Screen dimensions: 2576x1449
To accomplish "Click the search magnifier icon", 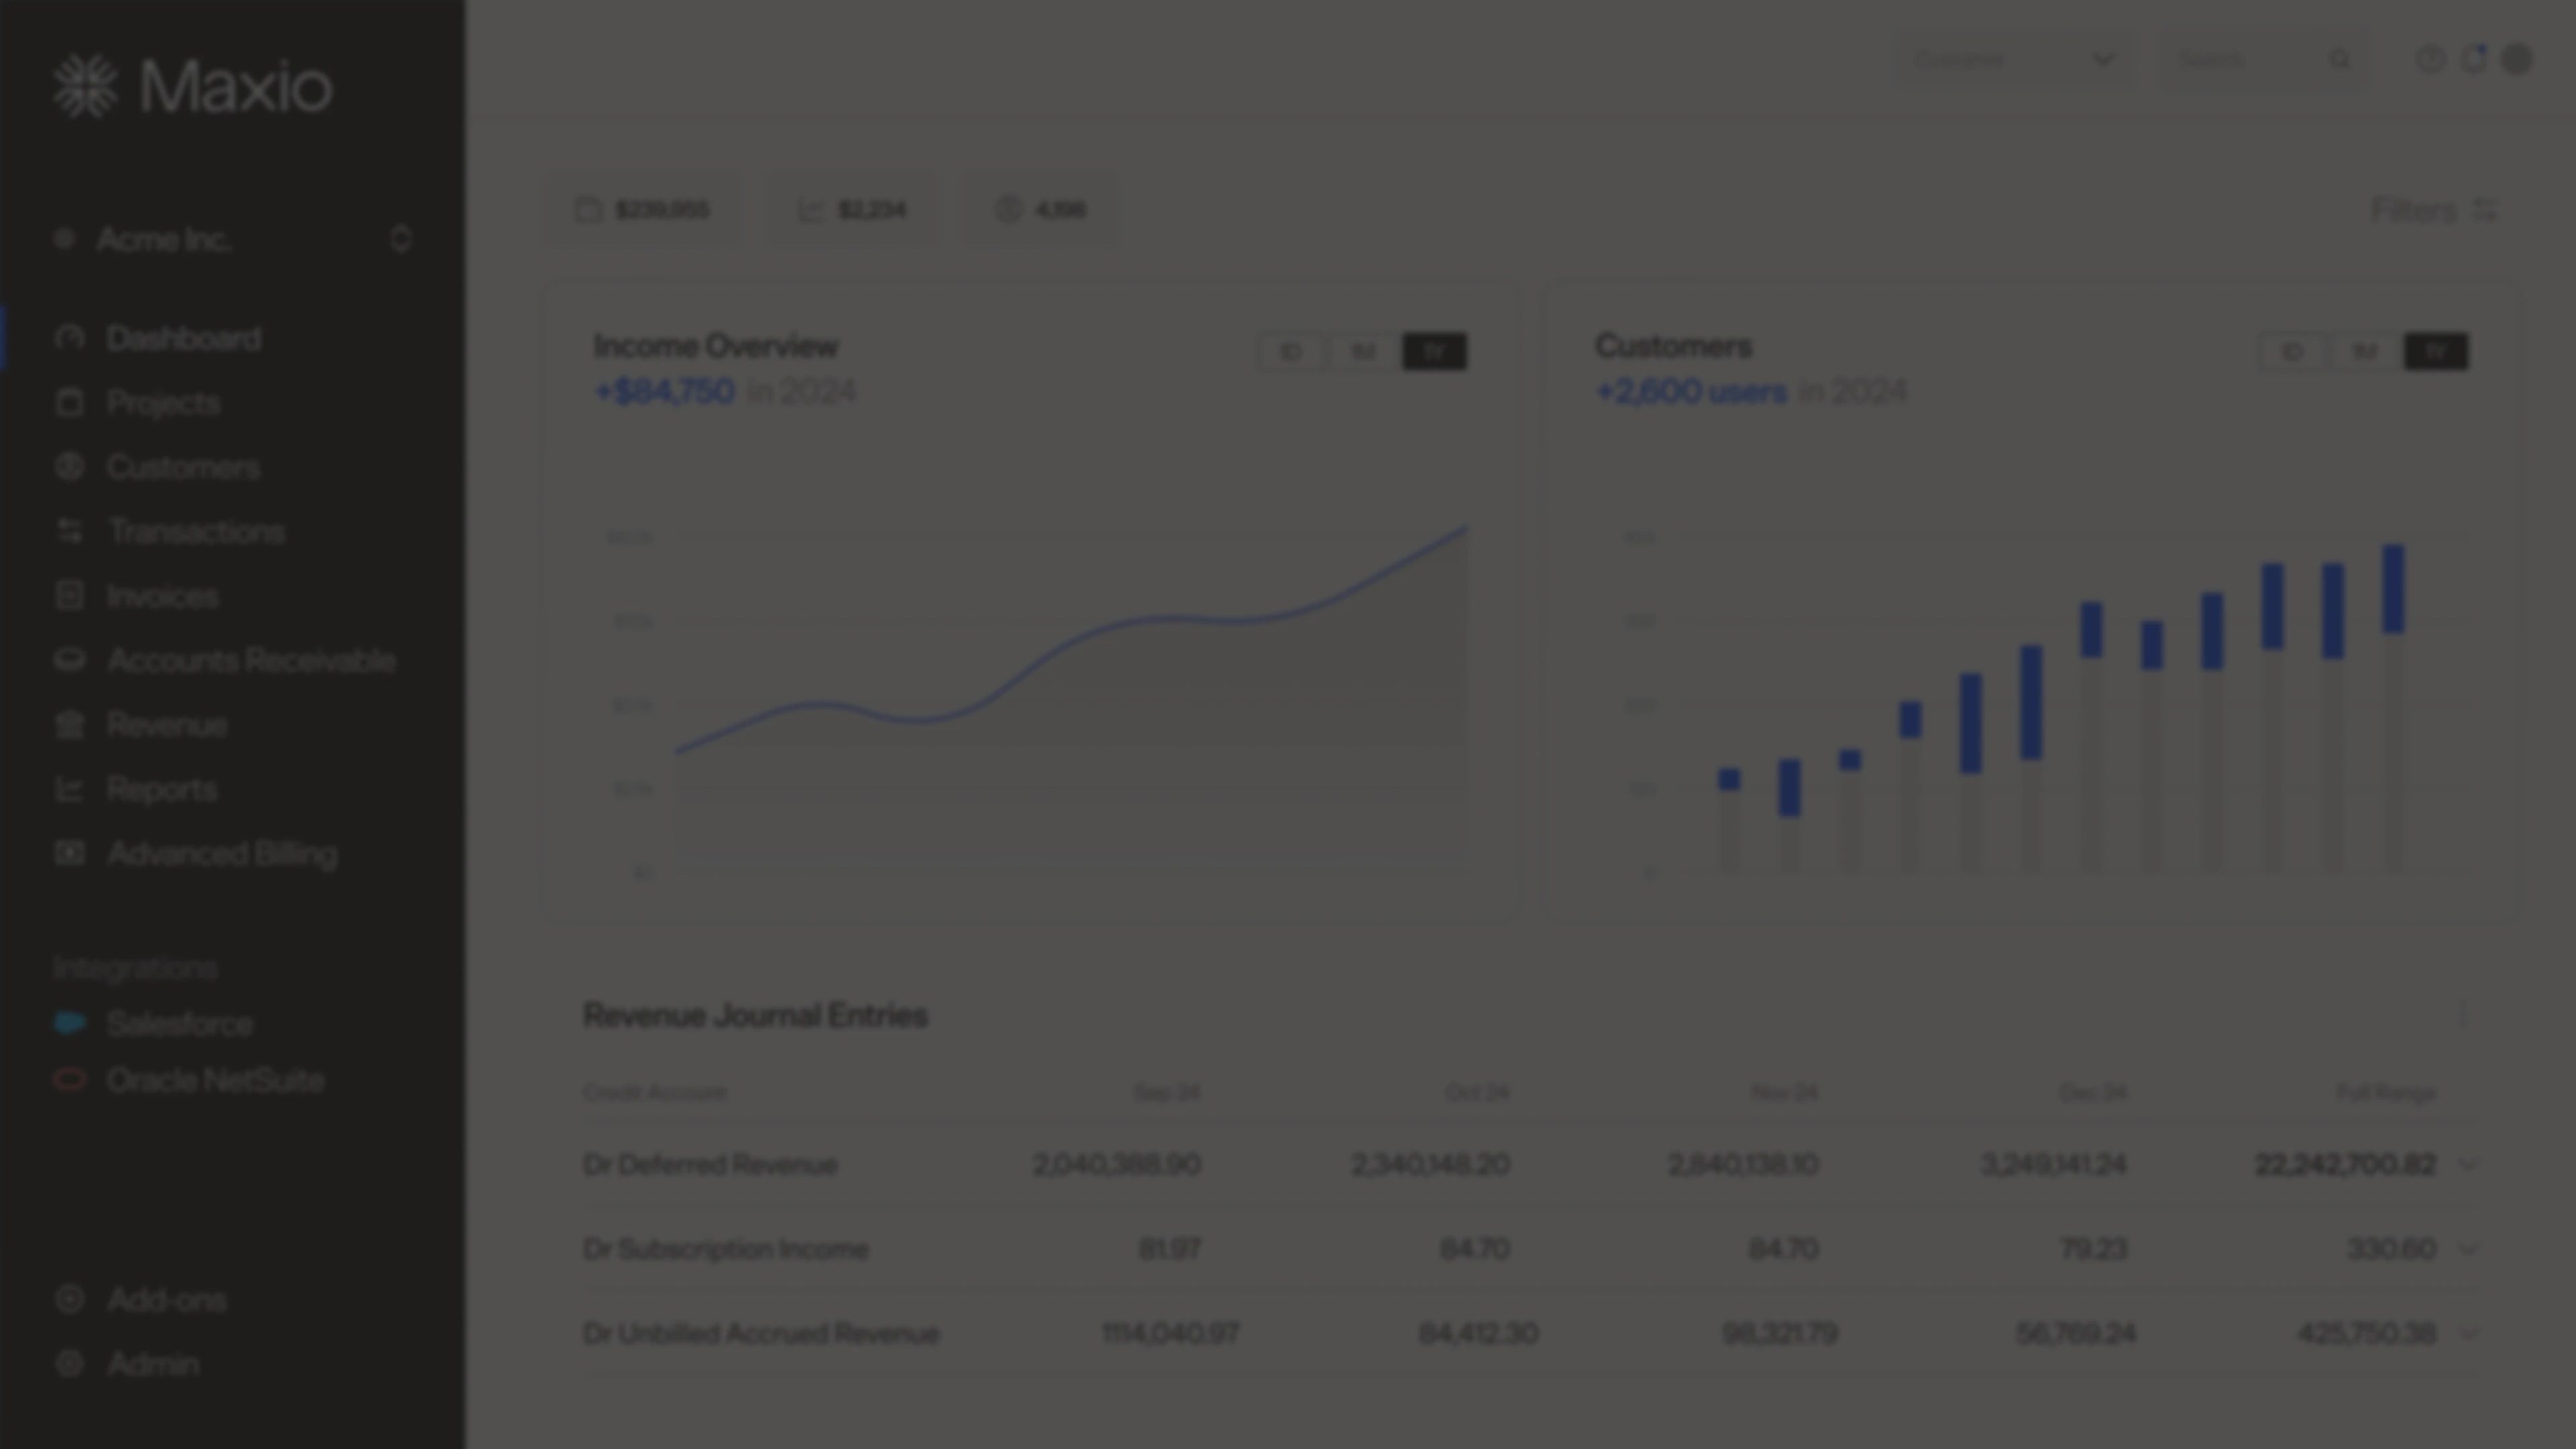I will click(x=2340, y=60).
